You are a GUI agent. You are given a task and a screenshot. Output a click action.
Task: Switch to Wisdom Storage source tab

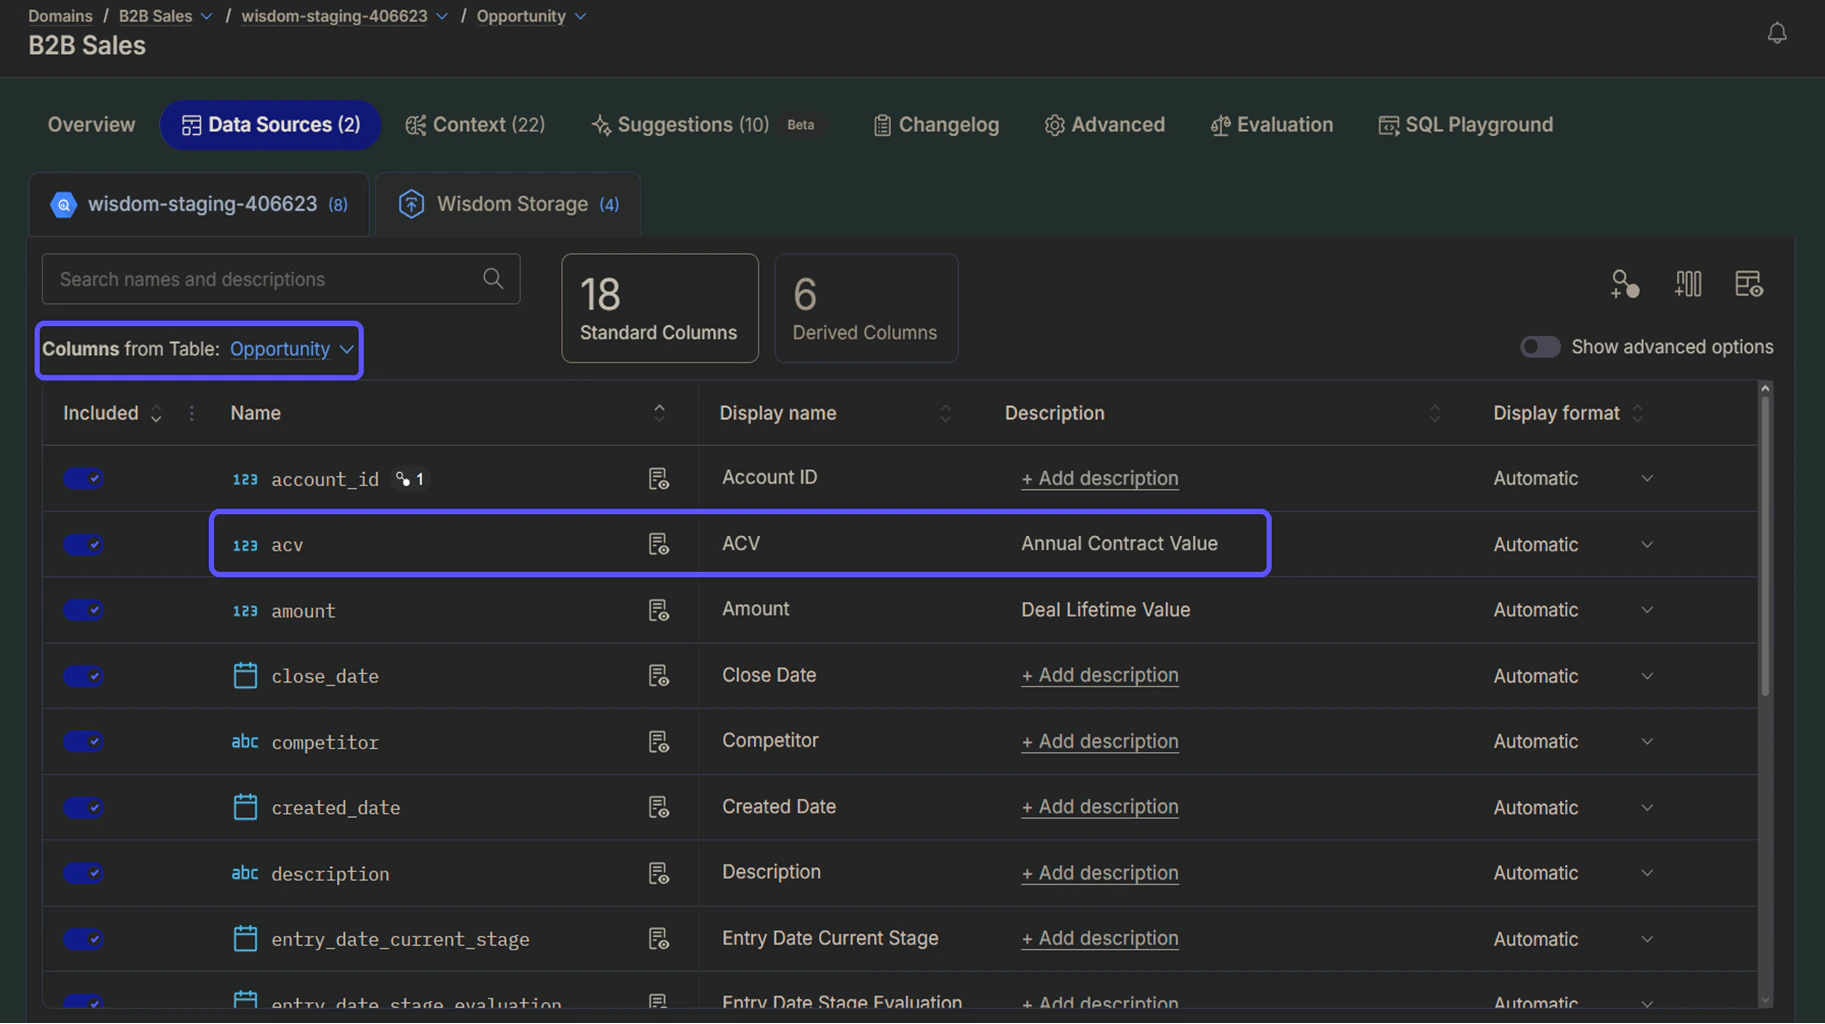[x=508, y=204]
